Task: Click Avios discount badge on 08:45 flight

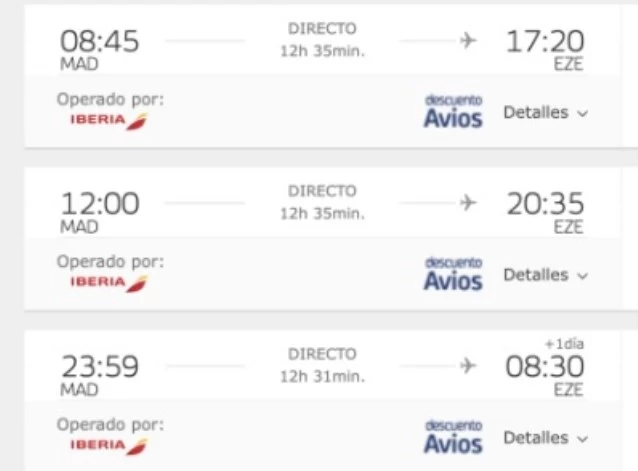Action: 453,112
